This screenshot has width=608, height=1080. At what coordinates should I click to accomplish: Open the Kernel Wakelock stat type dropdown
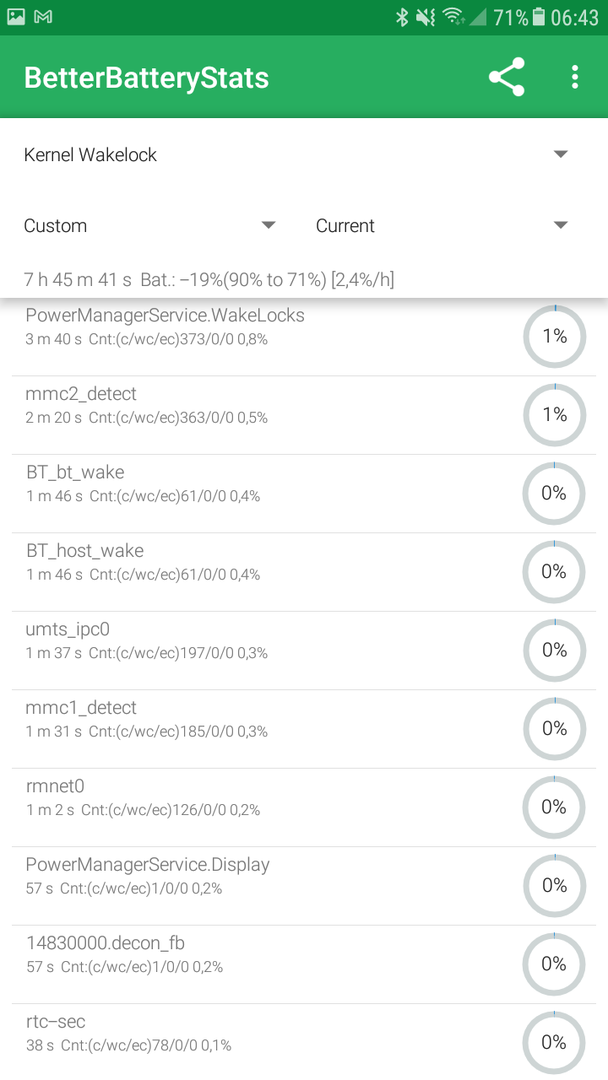click(x=297, y=154)
